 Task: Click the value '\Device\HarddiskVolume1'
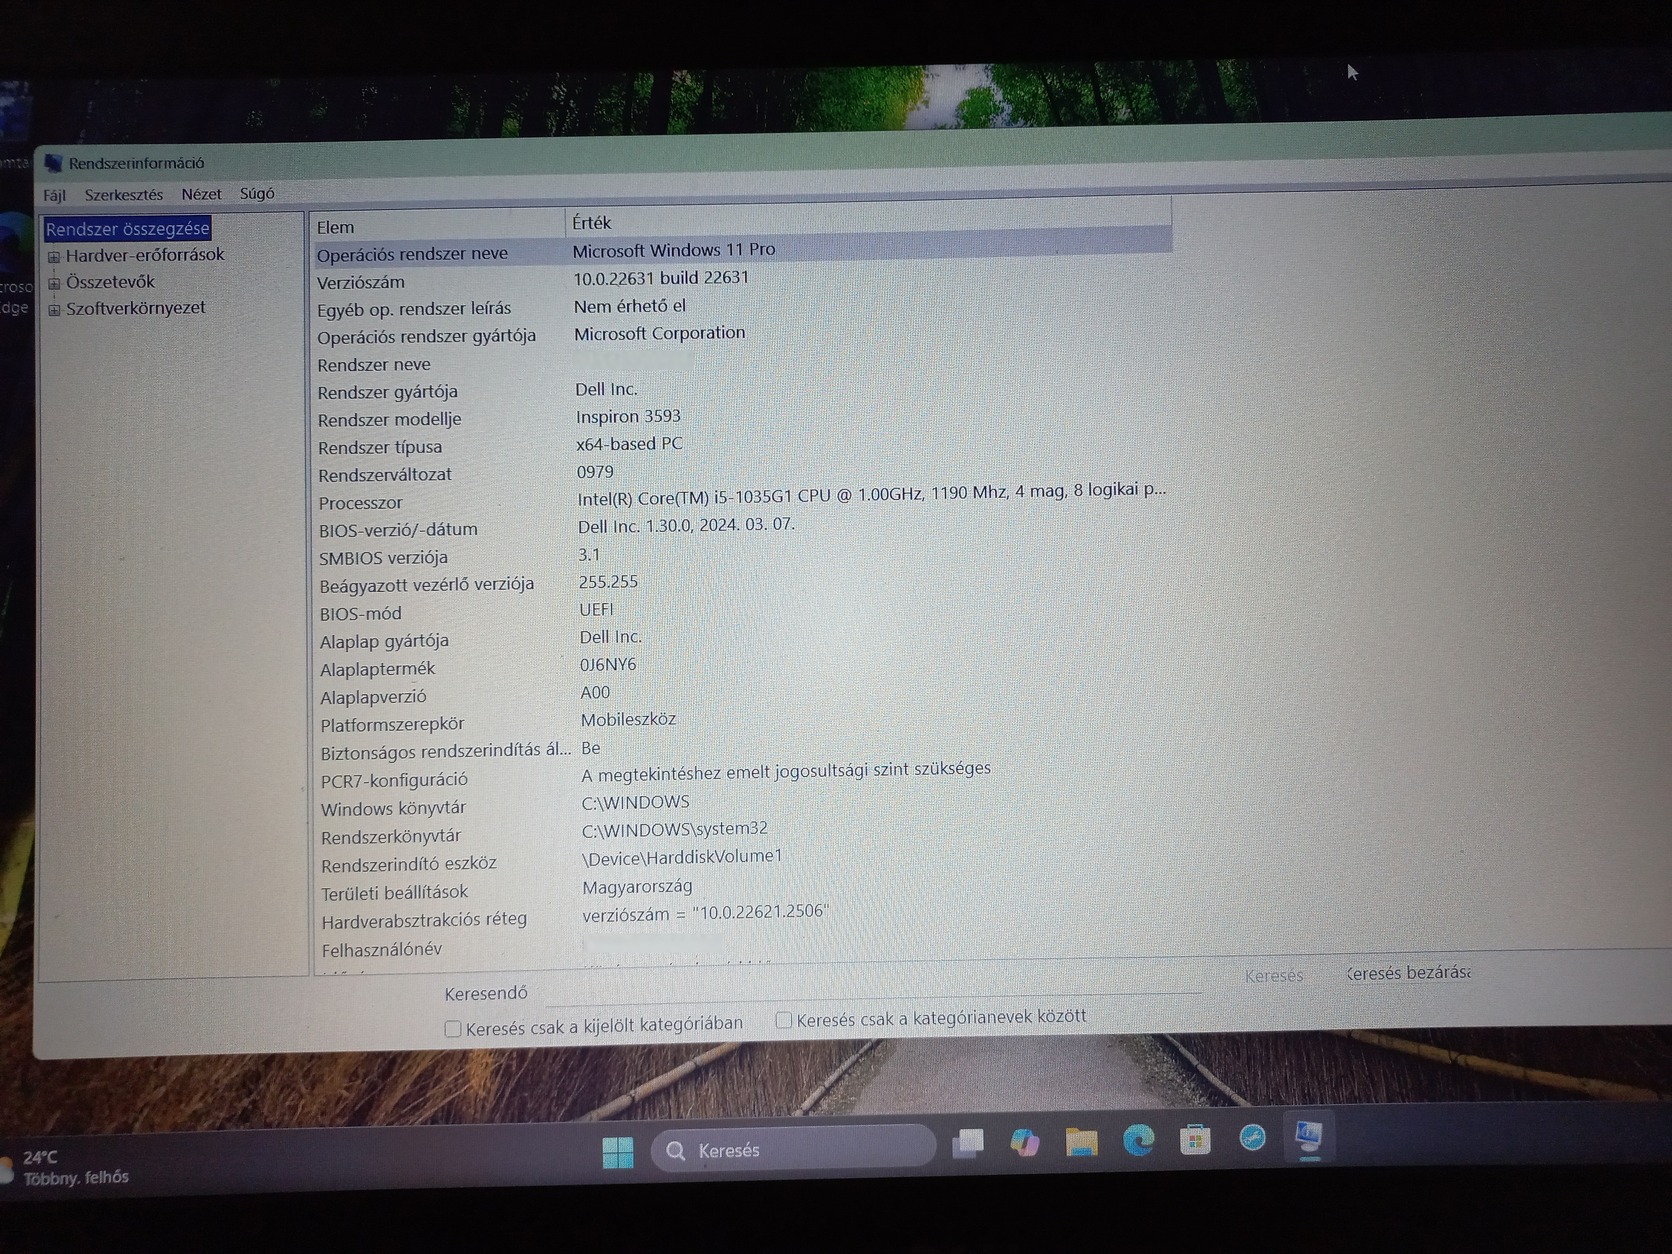683,858
